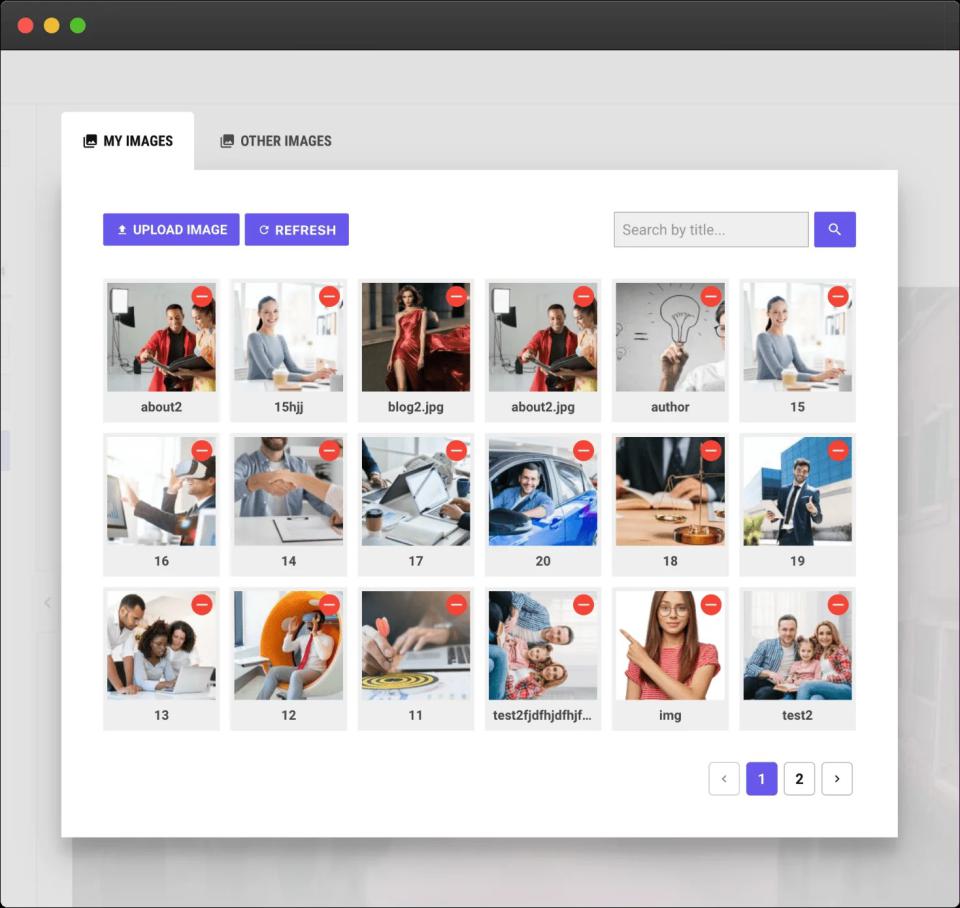960x908 pixels.
Task: Delete the author image via red minus
Action: pyautogui.click(x=711, y=296)
